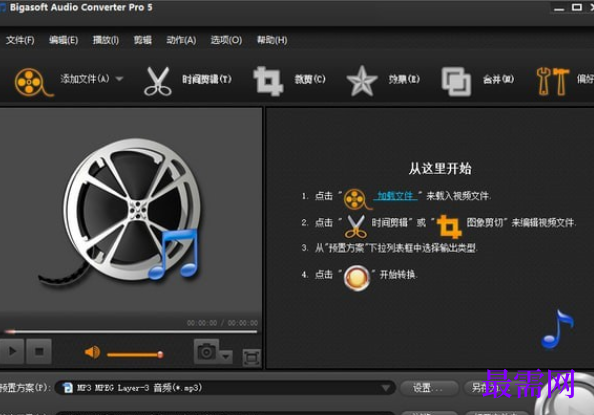Open Preferences wrench and hammer icon

[553, 81]
